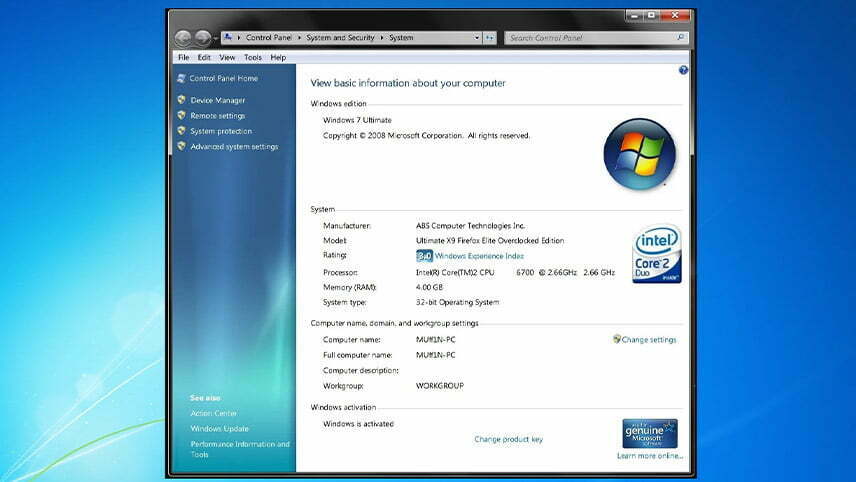This screenshot has height=482, width=856.
Task: Select Control Panel in the breadcrumb
Action: [x=269, y=38]
